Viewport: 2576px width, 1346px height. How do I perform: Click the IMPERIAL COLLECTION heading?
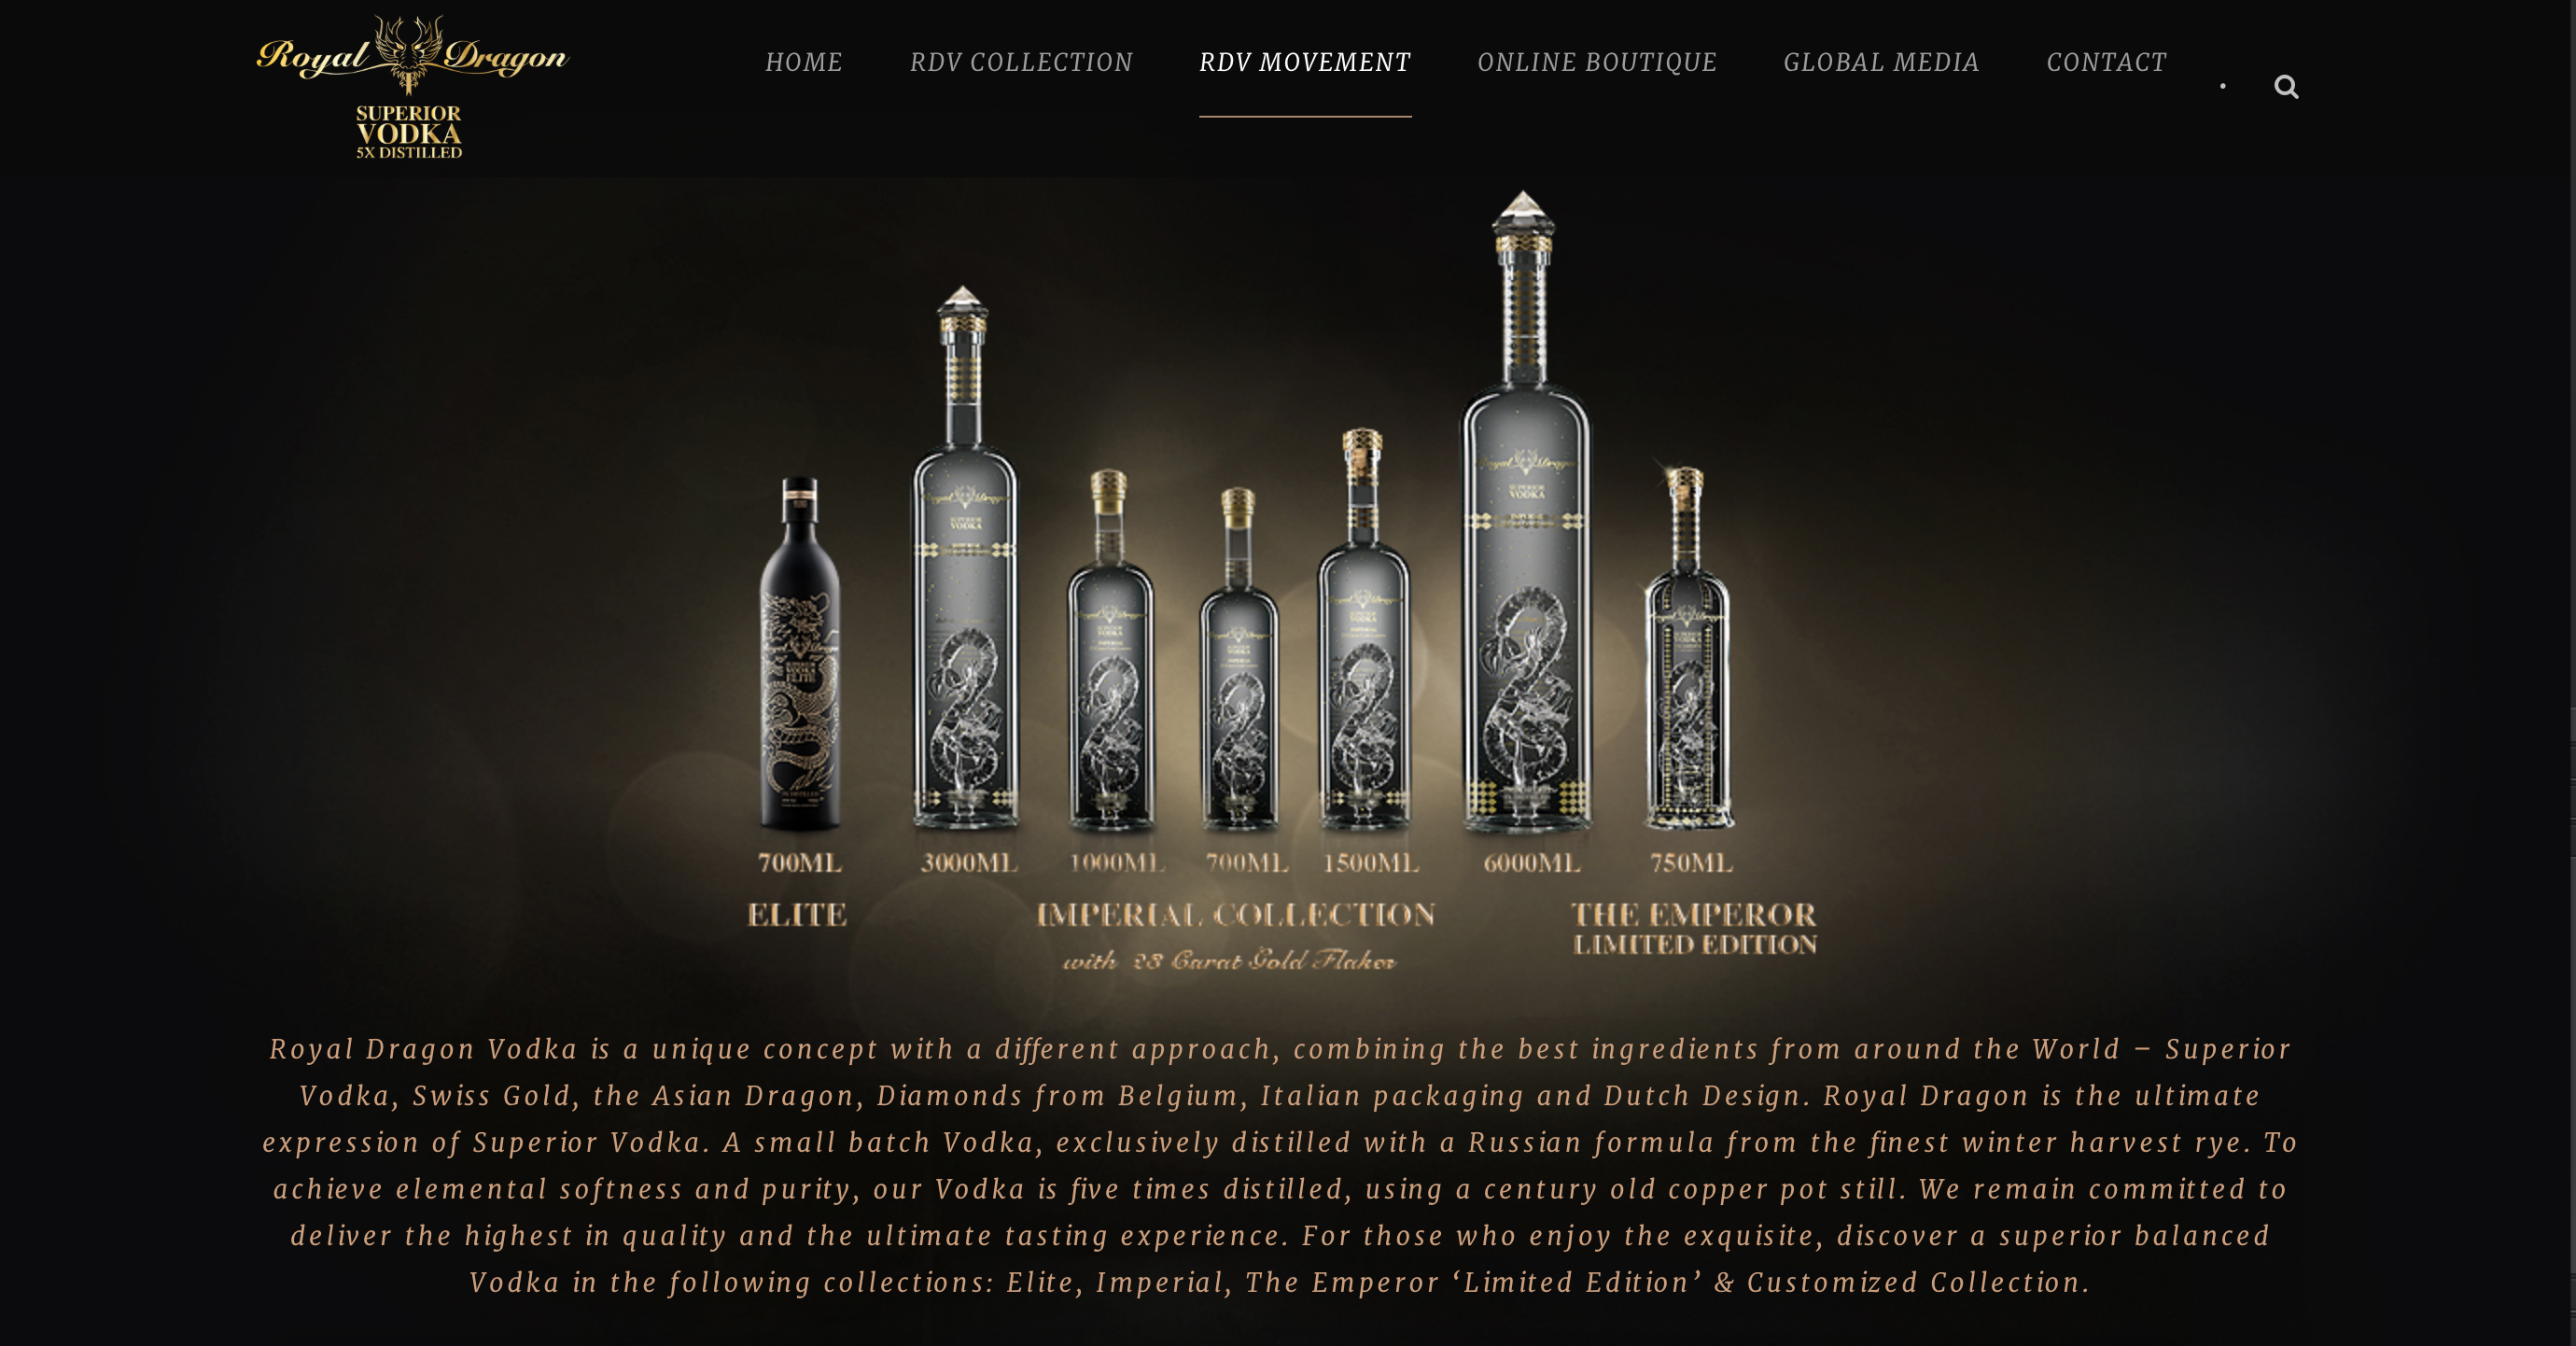pos(1236,915)
